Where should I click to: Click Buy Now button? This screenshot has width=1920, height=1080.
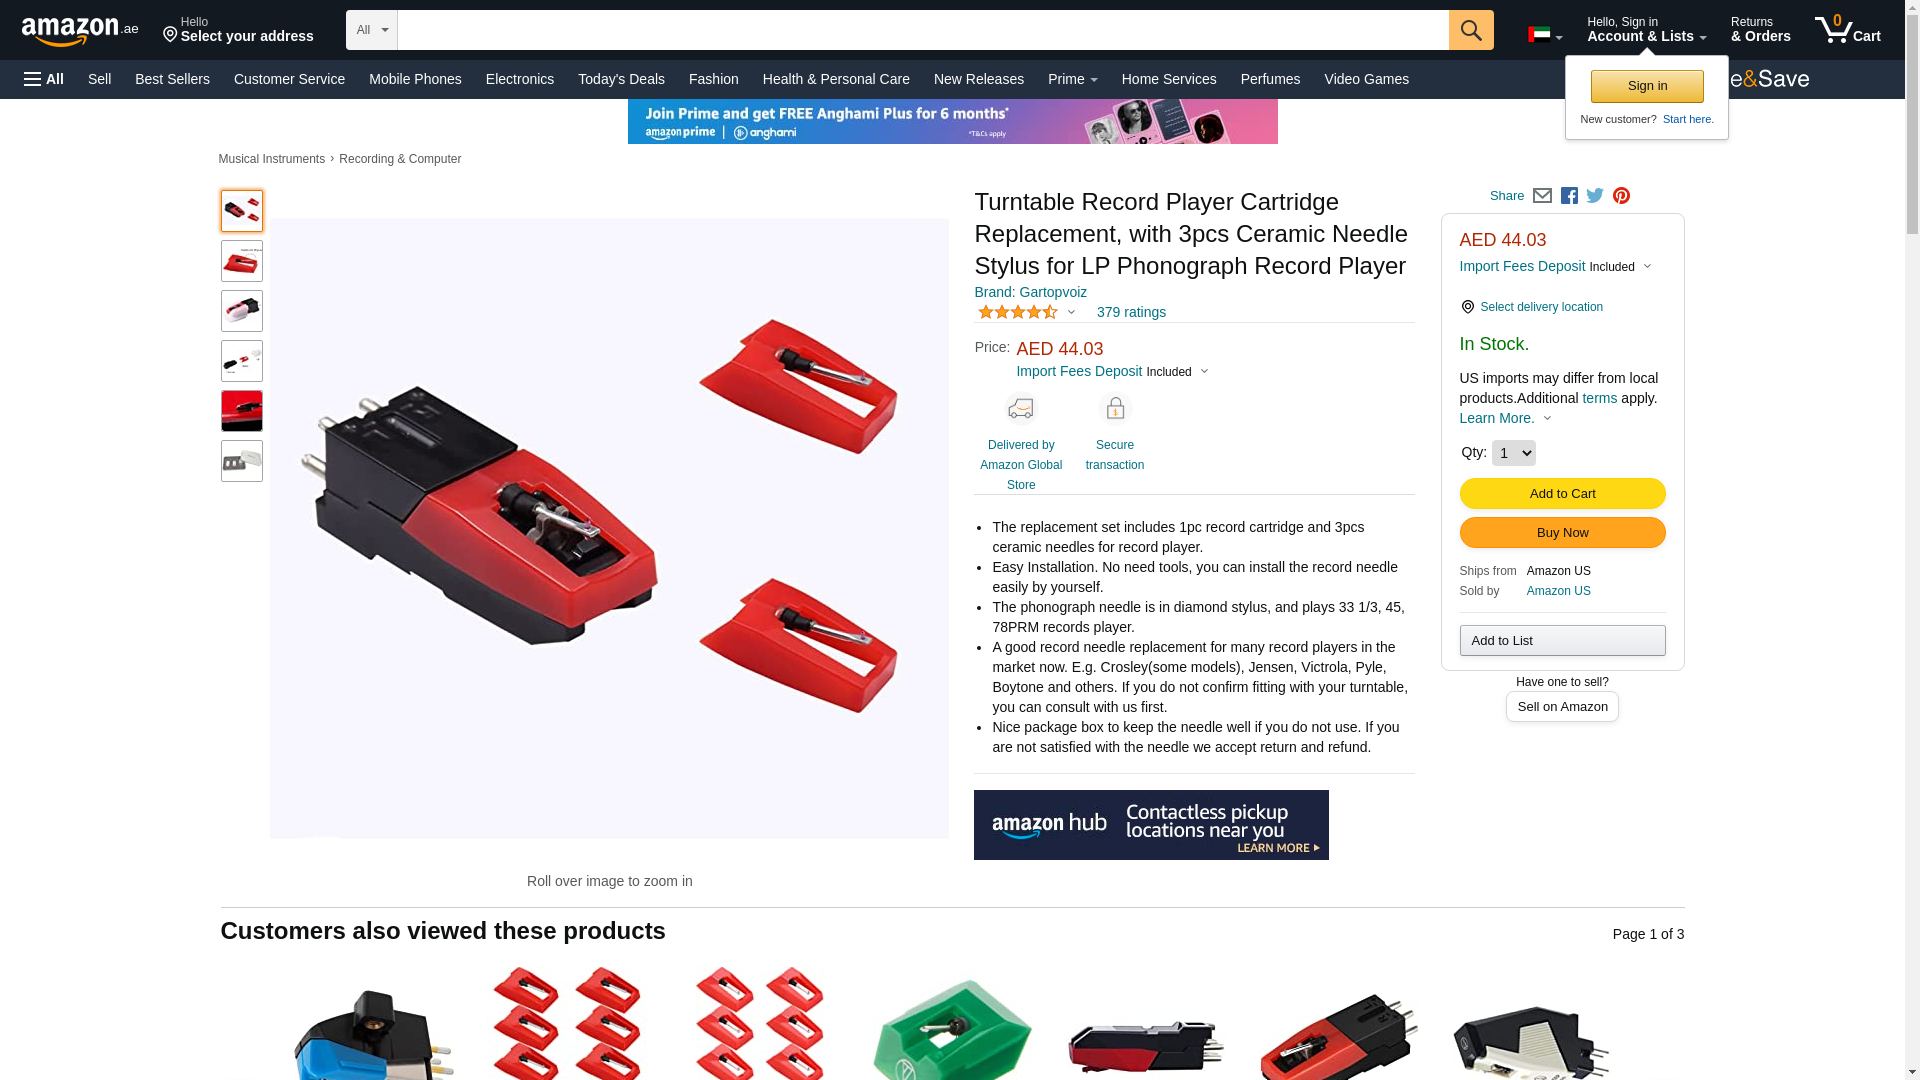pyautogui.click(x=1562, y=532)
